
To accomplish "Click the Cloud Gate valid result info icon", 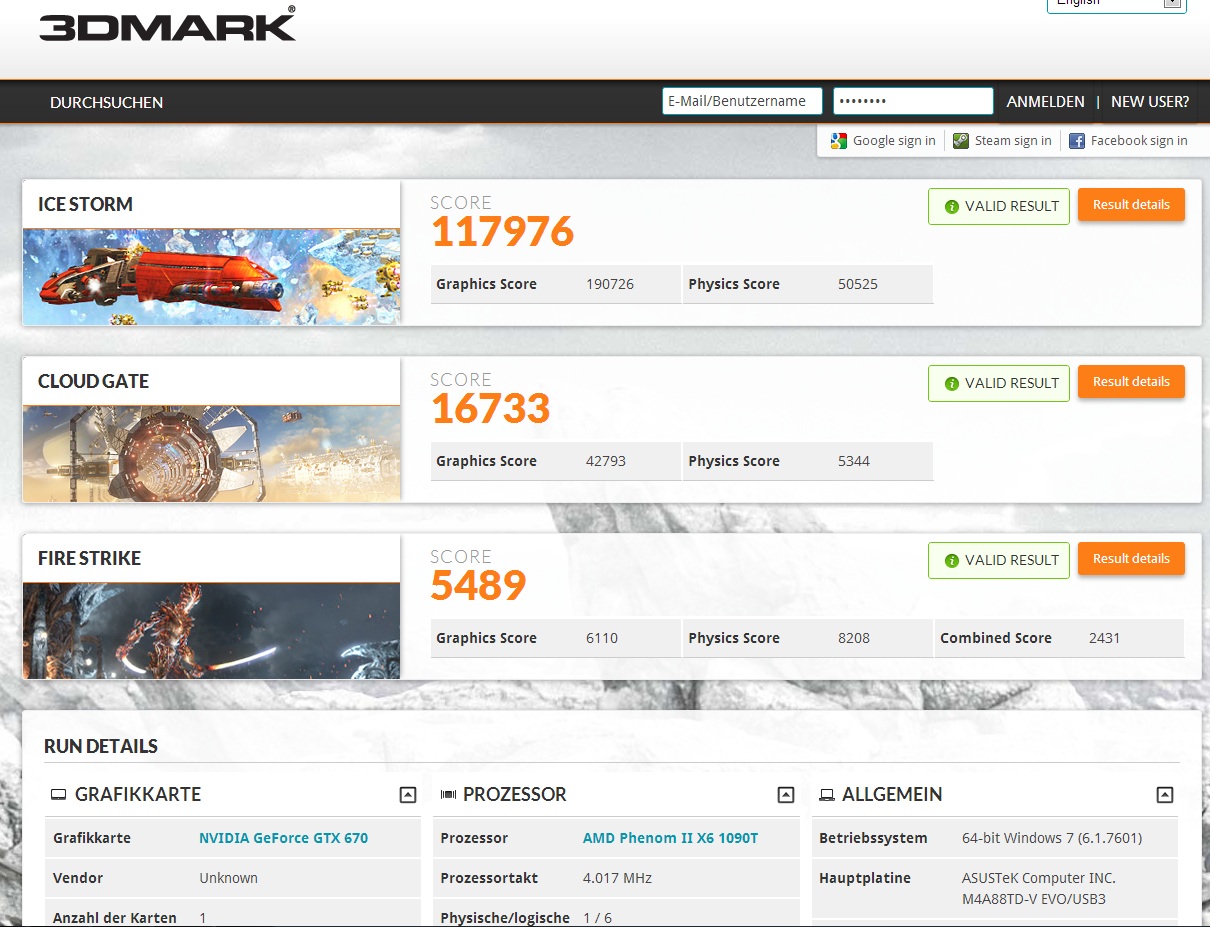I will pyautogui.click(x=952, y=384).
